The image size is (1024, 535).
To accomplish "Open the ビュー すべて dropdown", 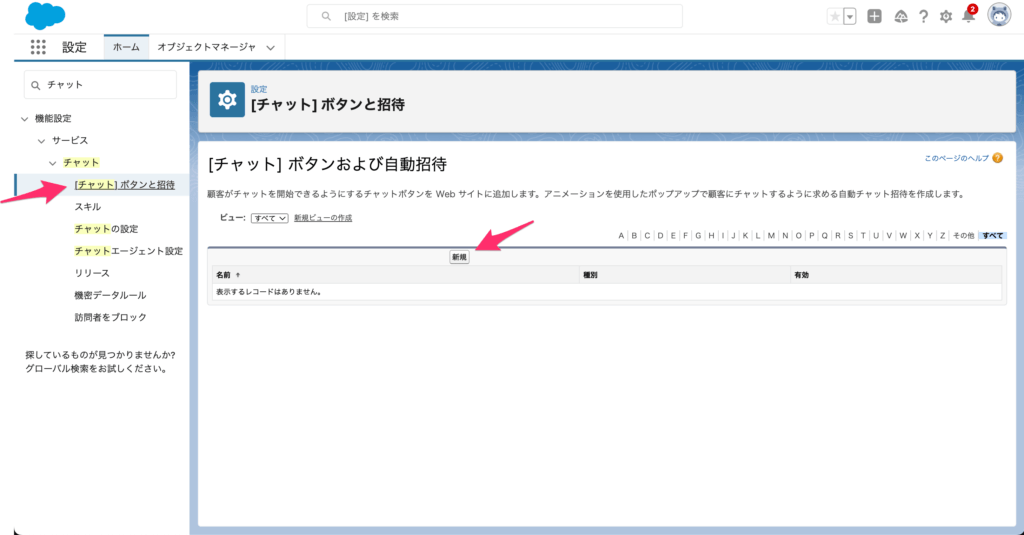I will (x=269, y=218).
